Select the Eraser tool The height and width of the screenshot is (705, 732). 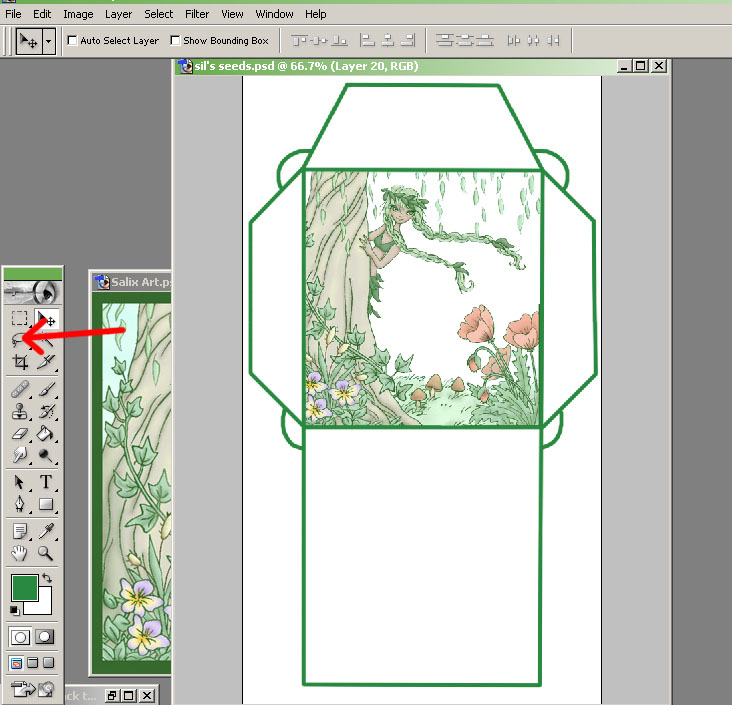pos(20,434)
